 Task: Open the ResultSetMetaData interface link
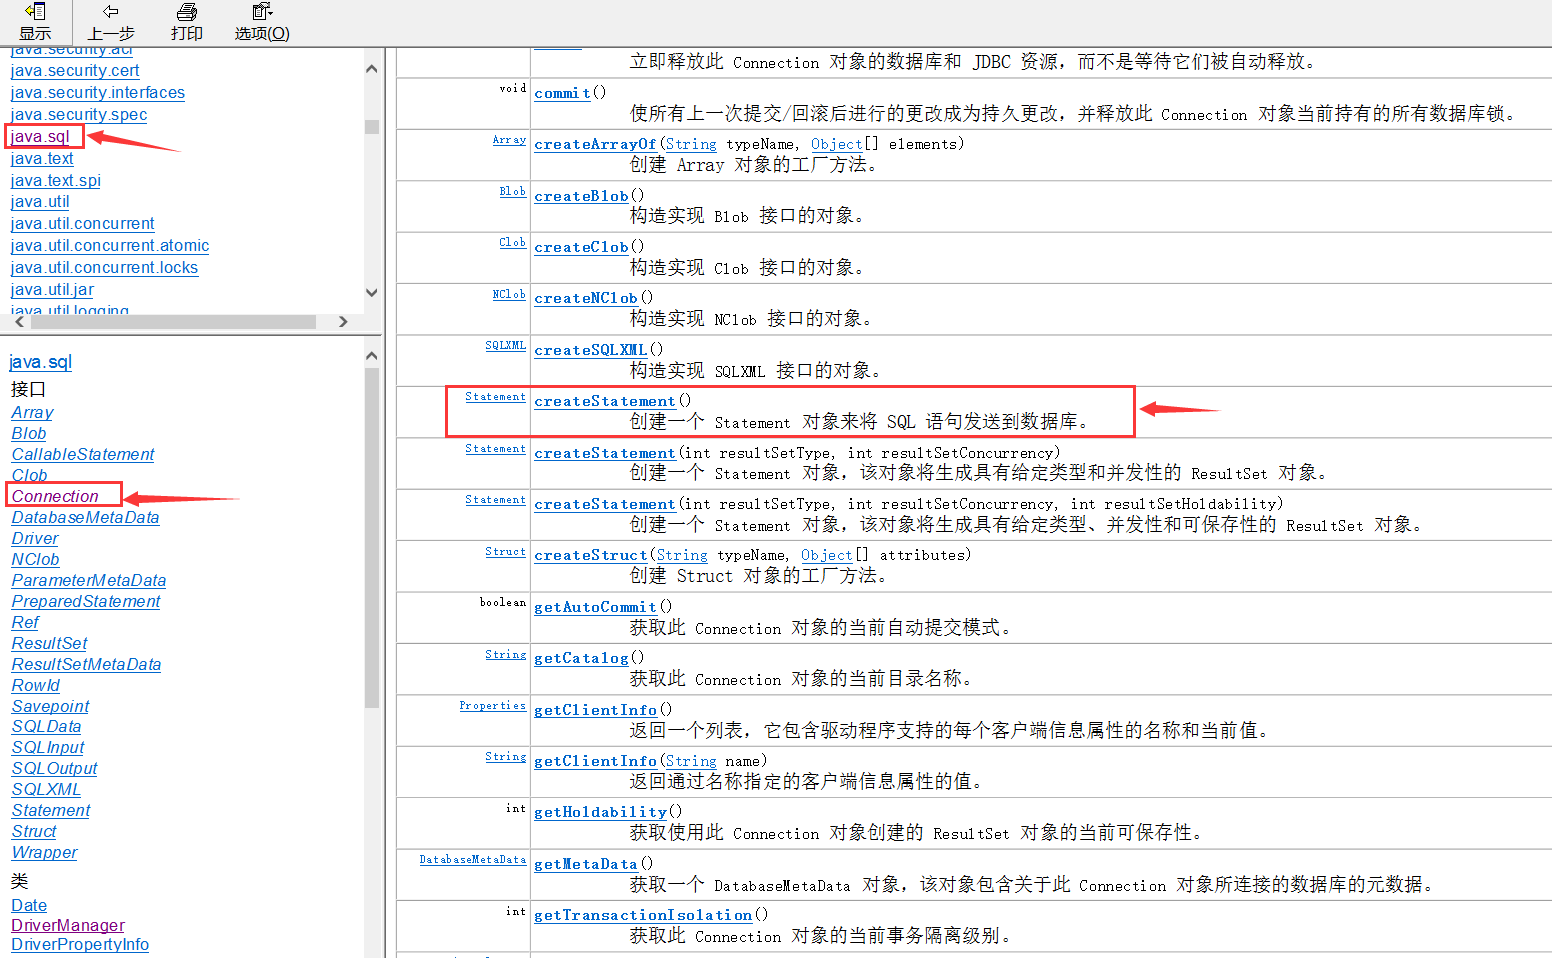pyautogui.click(x=86, y=665)
